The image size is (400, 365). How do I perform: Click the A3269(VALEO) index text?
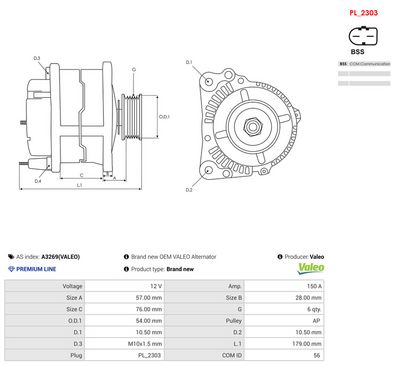click(x=61, y=257)
